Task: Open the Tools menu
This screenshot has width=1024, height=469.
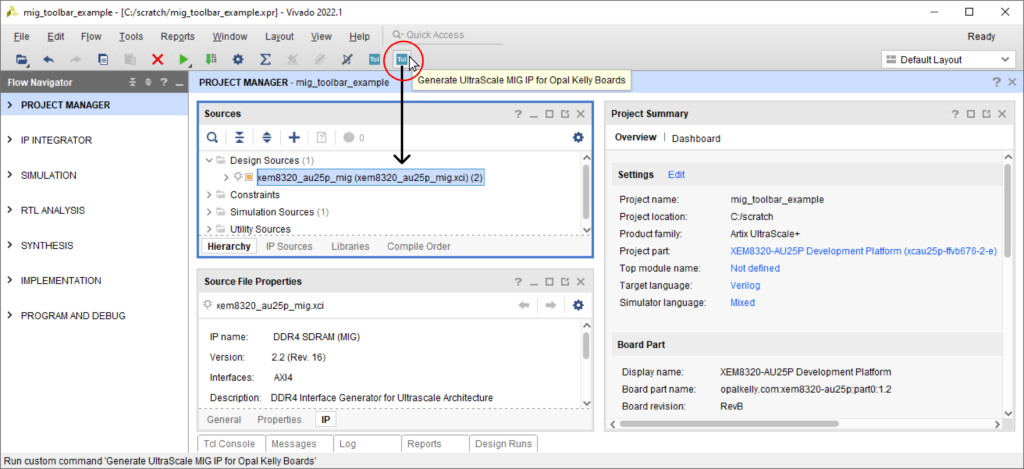Action: (x=131, y=37)
